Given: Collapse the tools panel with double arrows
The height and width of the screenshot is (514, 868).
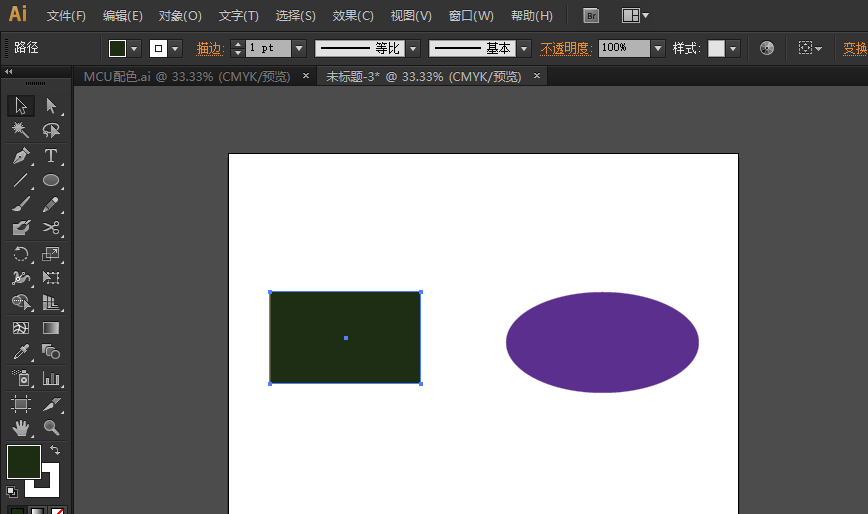Looking at the screenshot, I should click(8, 71).
